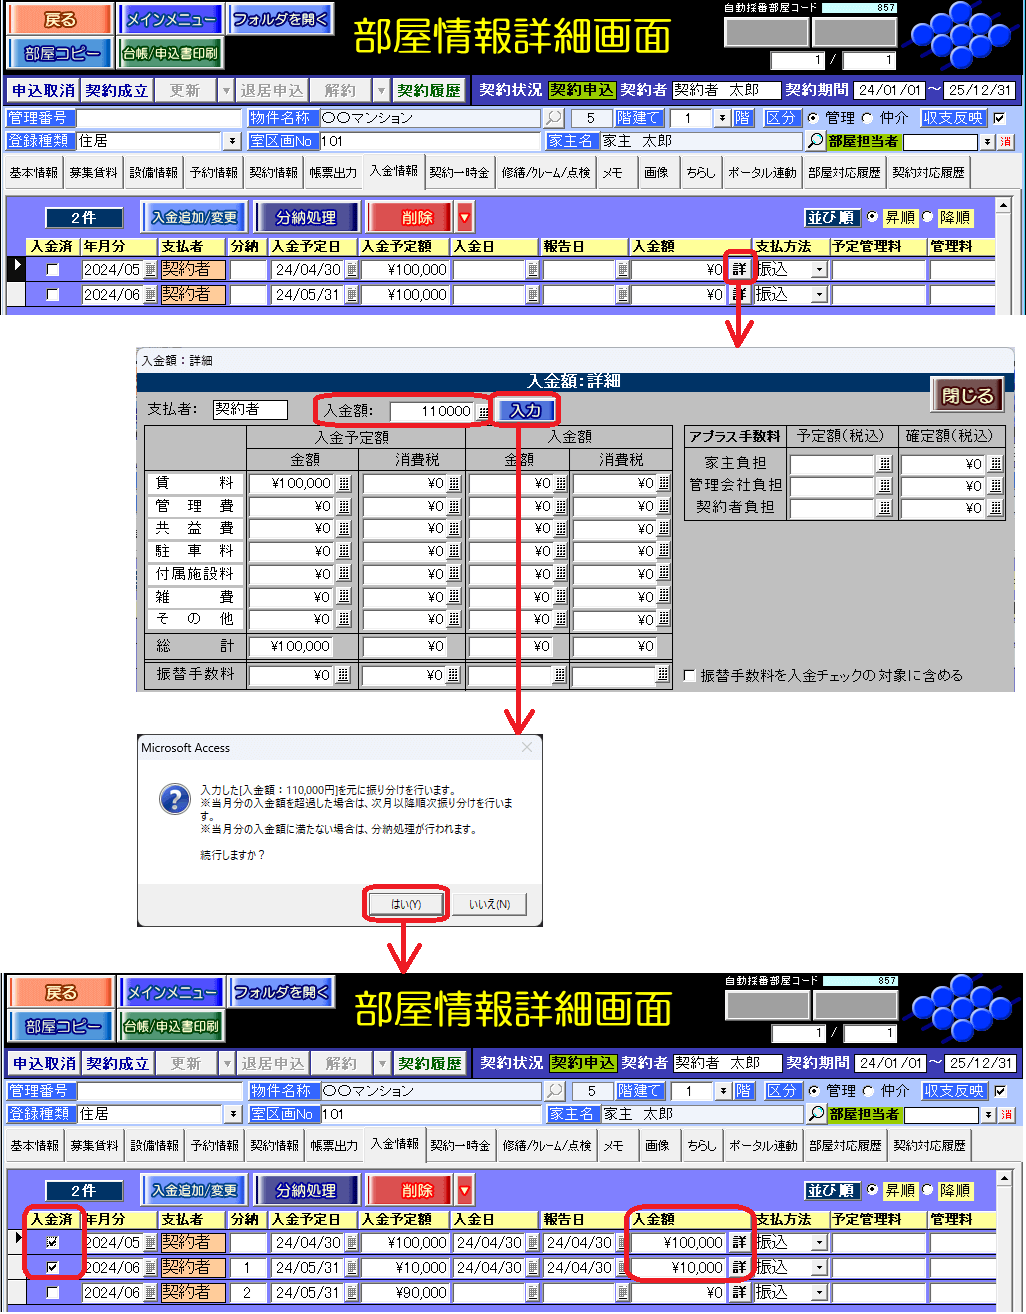Open 契約情報 tab above the three-row payment list
Screen dimensions: 1026x1314
point(274,1145)
